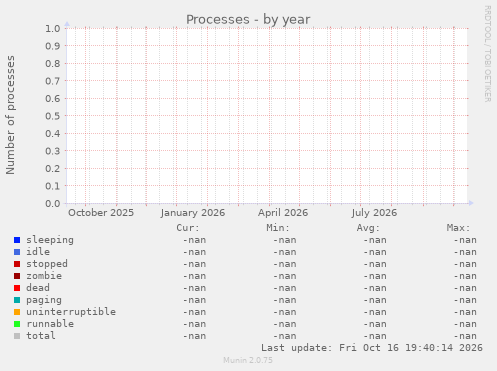
Task: Select the 'sleeping' legend label
Action: (50, 240)
